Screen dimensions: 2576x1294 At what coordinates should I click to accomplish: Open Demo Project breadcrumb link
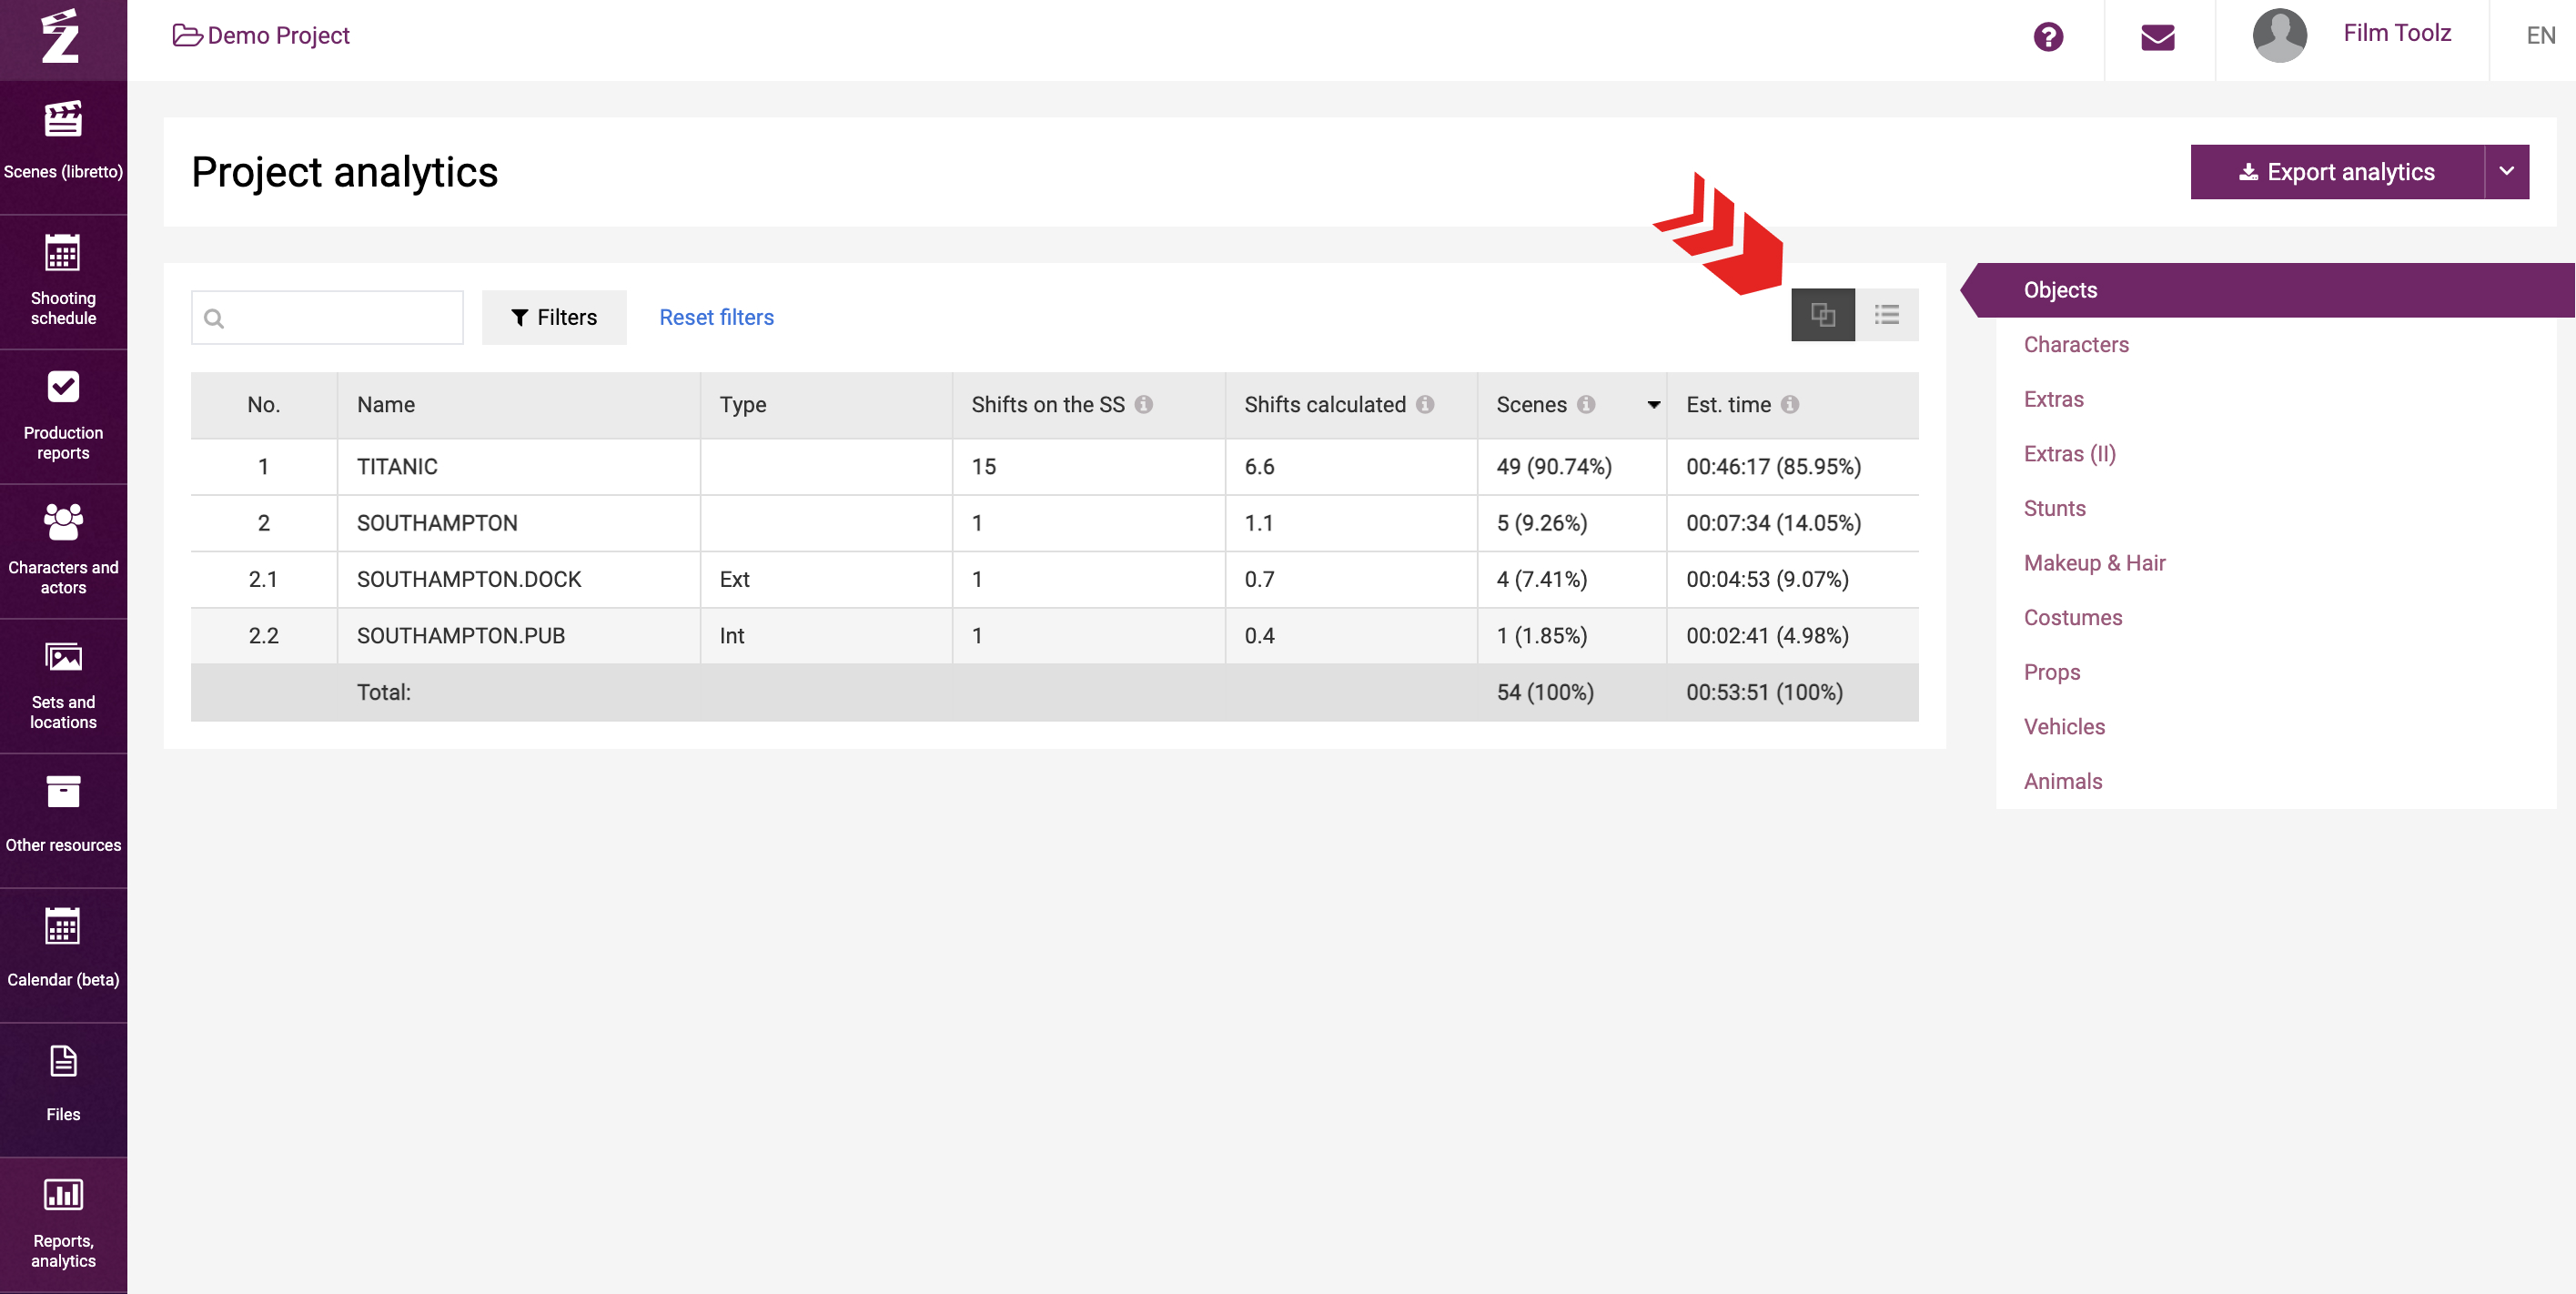pos(262,35)
